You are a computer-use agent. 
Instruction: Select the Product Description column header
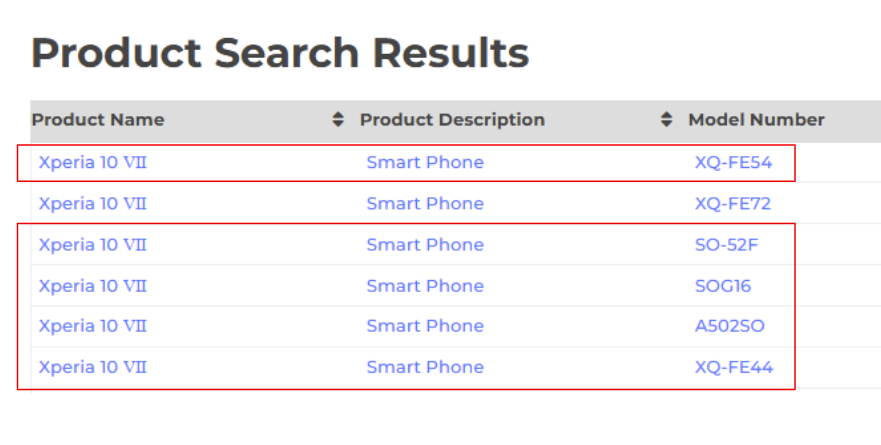(452, 120)
